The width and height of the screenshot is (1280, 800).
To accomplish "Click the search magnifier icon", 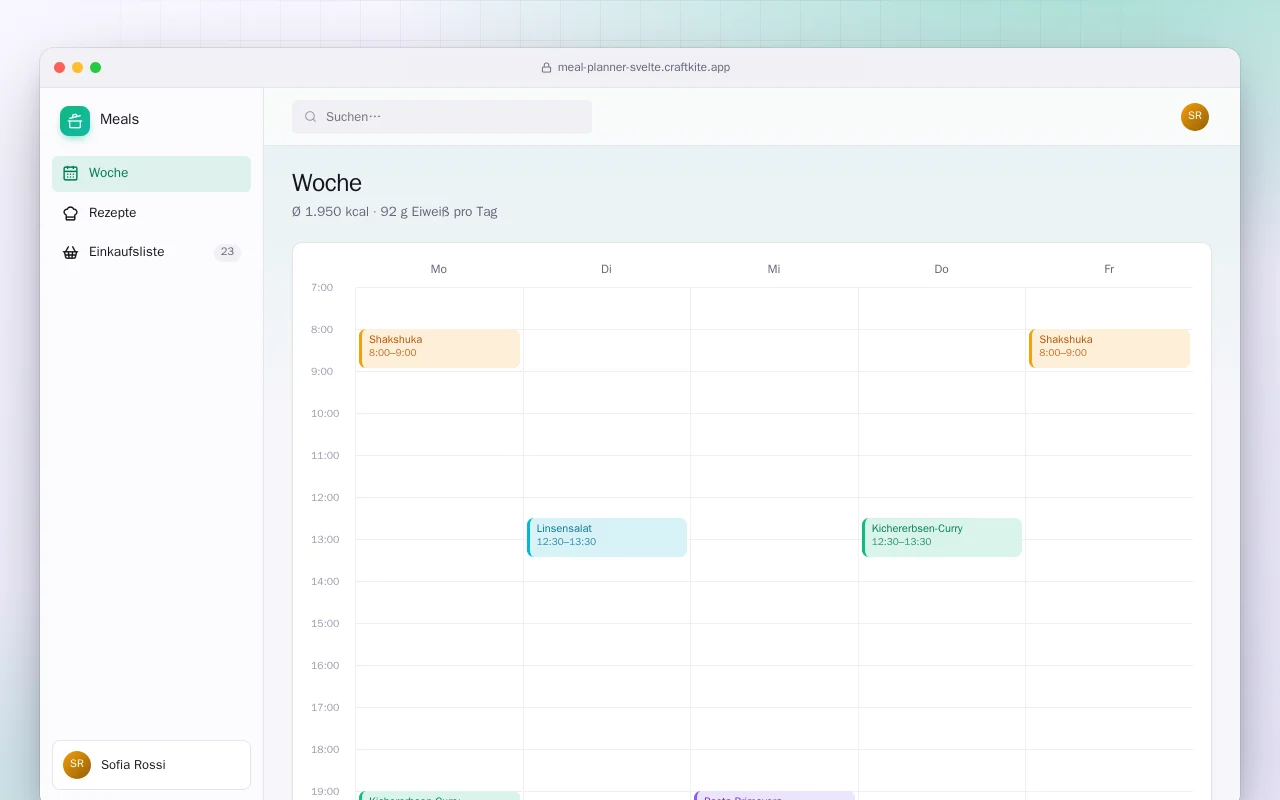I will (x=311, y=117).
